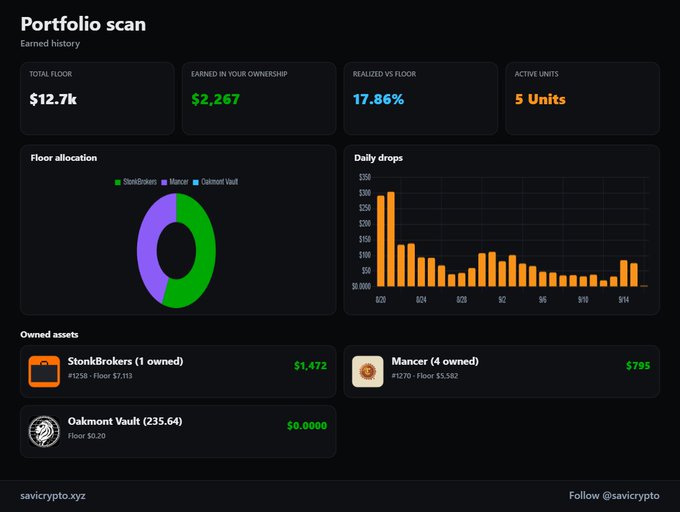The image size is (680, 512).
Task: Click the $2,267 earned value
Action: coord(215,99)
